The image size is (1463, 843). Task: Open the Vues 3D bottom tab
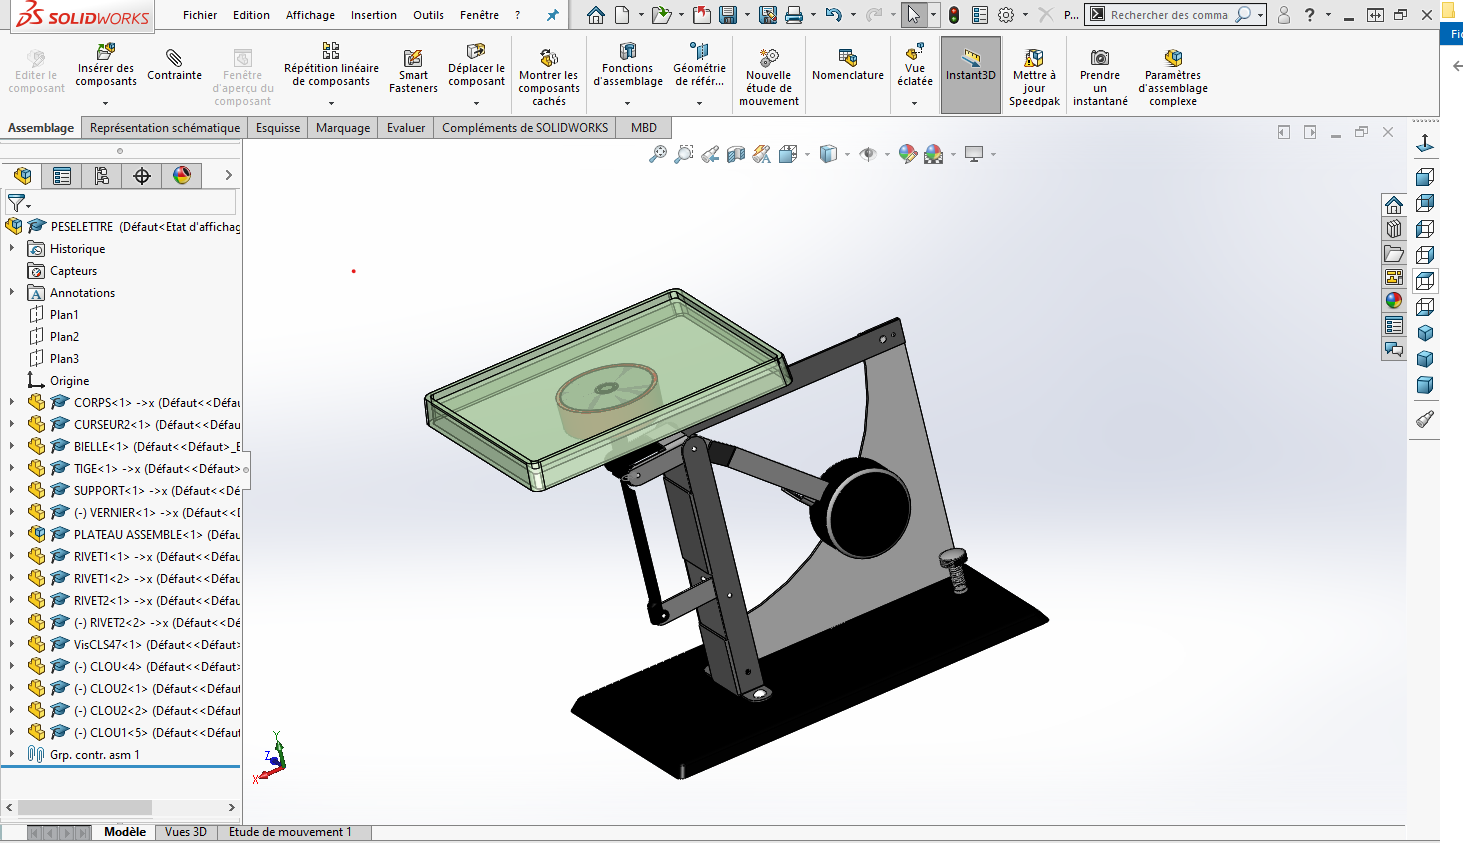(x=186, y=832)
